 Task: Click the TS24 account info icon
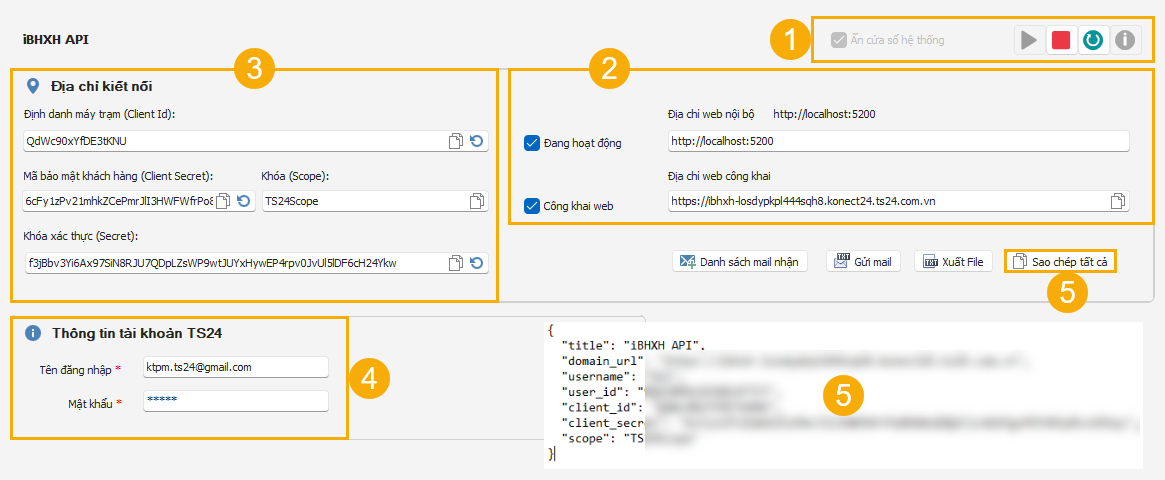click(33, 333)
